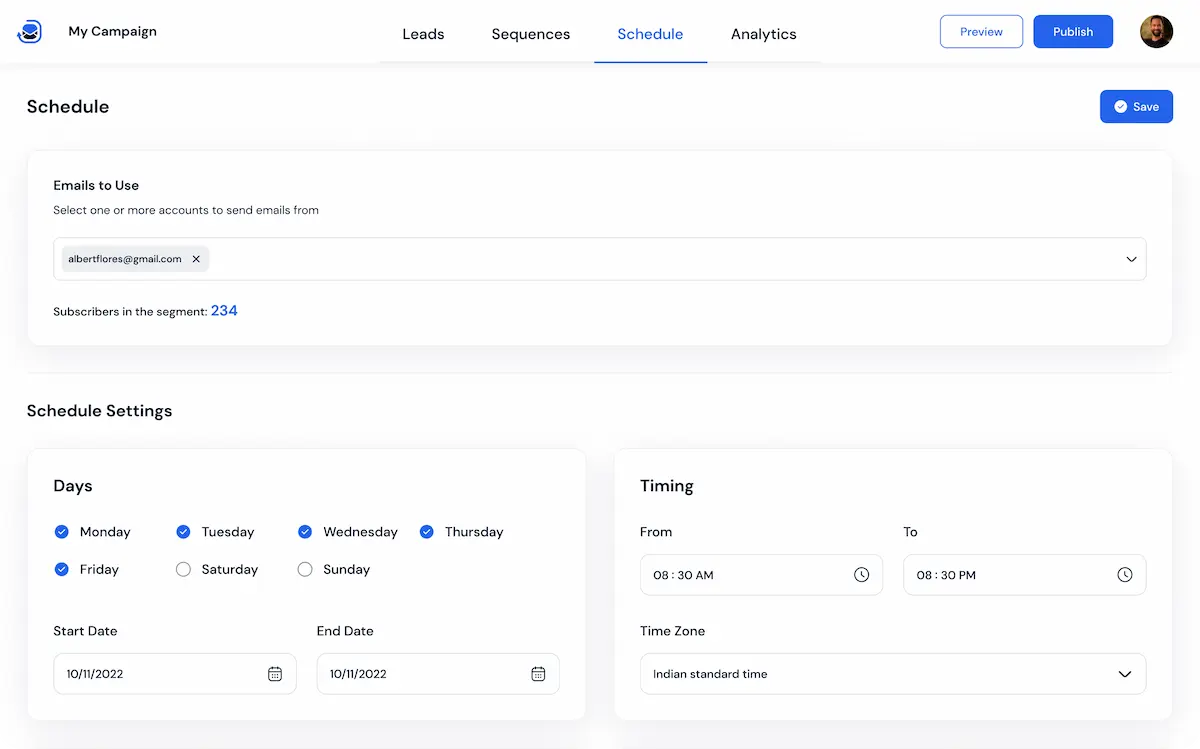This screenshot has height=749, width=1200.
Task: Click the Preview button
Action: [x=981, y=31]
